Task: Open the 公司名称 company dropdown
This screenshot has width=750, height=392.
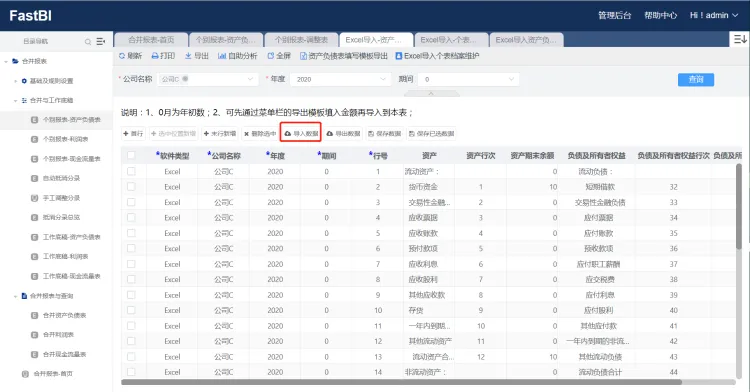Action: (207, 79)
